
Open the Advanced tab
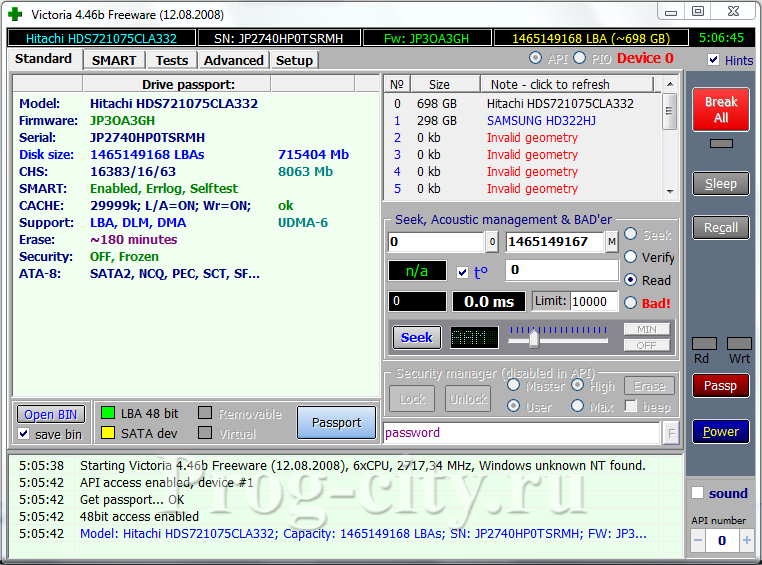point(234,60)
